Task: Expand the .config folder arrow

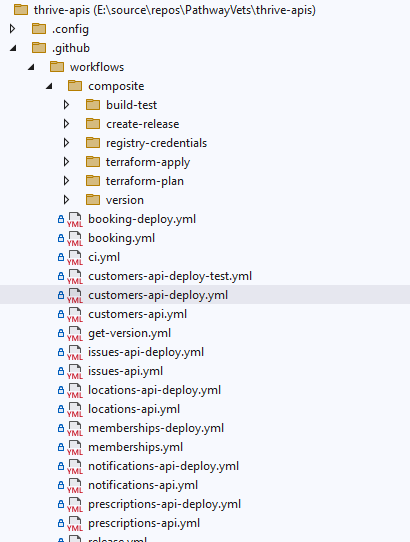Action: click(12, 29)
